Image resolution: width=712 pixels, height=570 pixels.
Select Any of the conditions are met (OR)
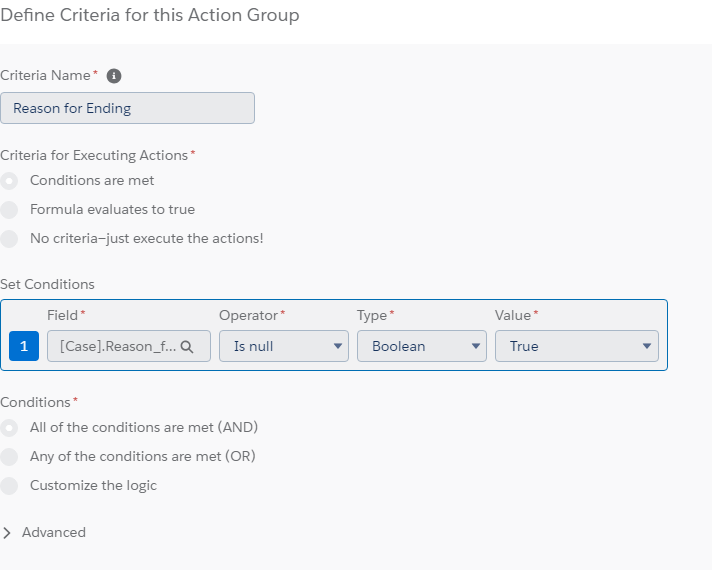point(10,456)
